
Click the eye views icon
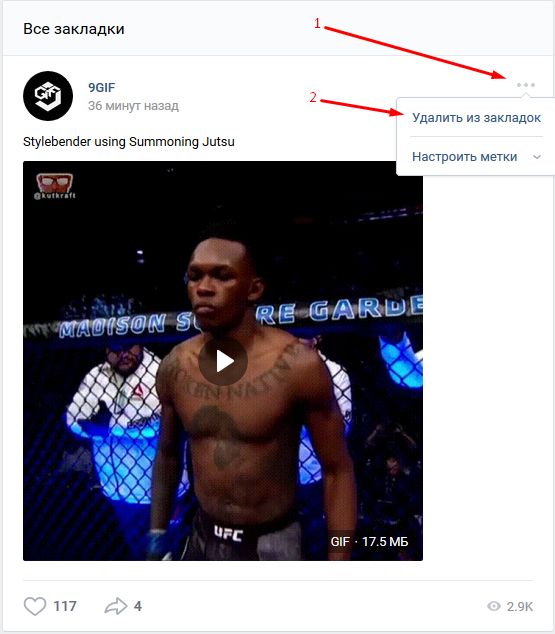(494, 606)
